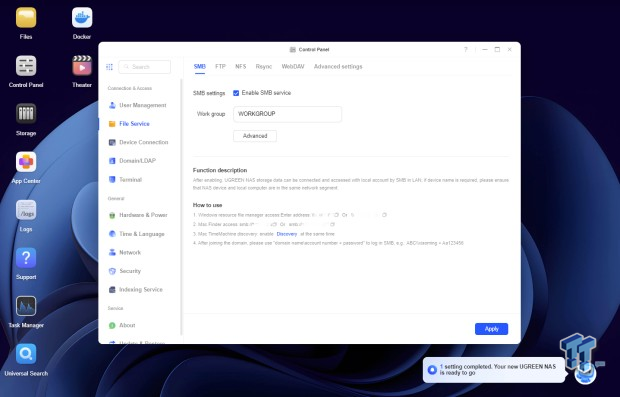Click the Function description heading

tap(220, 170)
